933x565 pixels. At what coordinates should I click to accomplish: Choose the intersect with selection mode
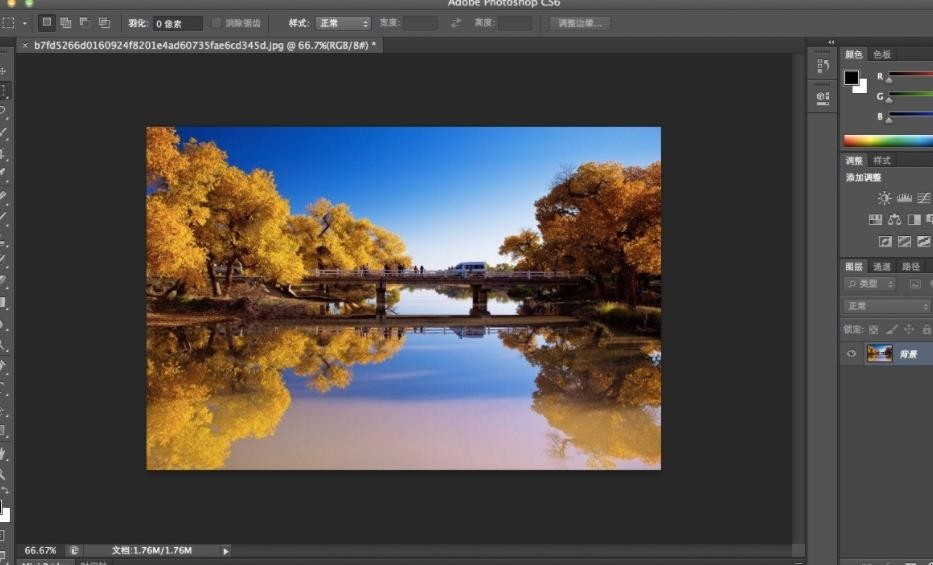(x=104, y=23)
